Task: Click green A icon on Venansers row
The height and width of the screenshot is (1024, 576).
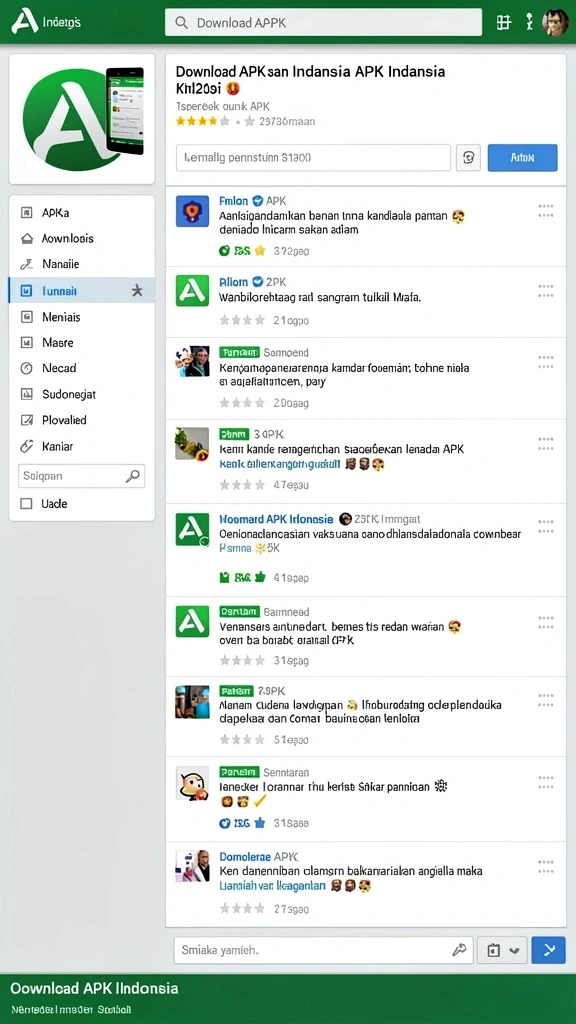Action: point(192,621)
